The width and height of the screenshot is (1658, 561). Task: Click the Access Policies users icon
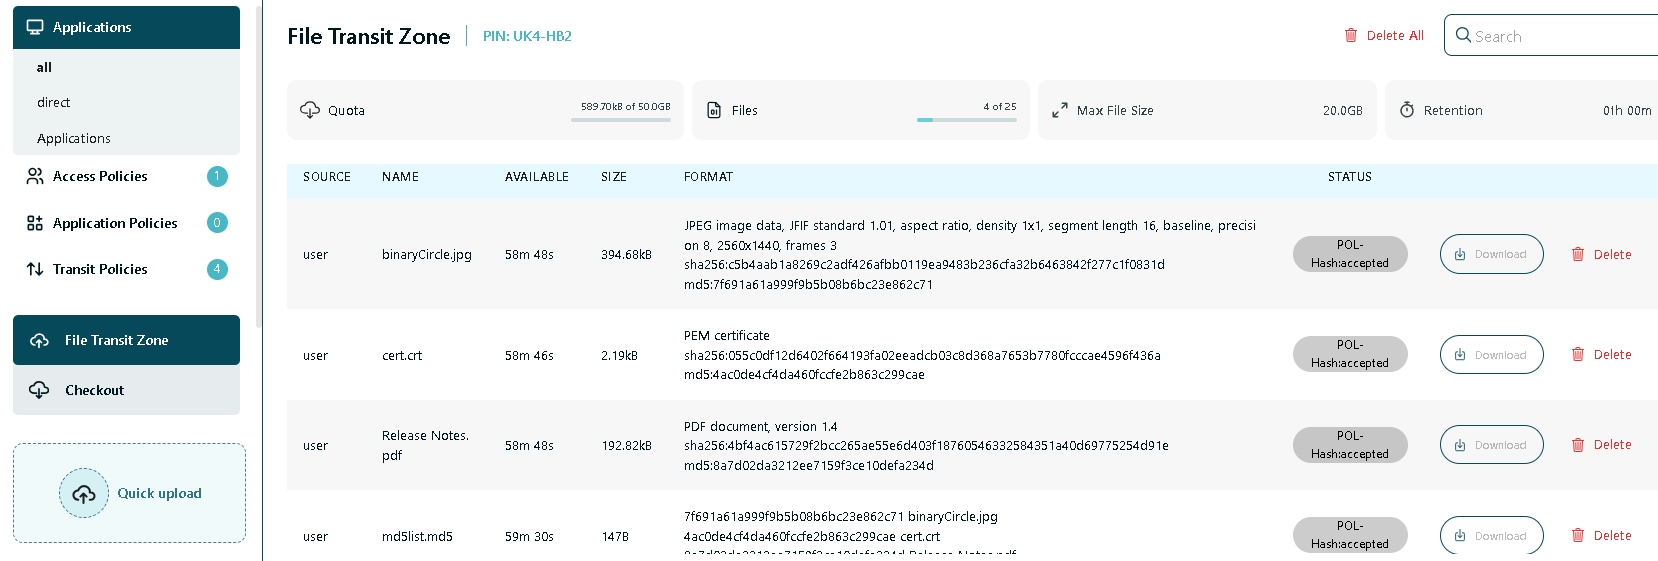[35, 176]
